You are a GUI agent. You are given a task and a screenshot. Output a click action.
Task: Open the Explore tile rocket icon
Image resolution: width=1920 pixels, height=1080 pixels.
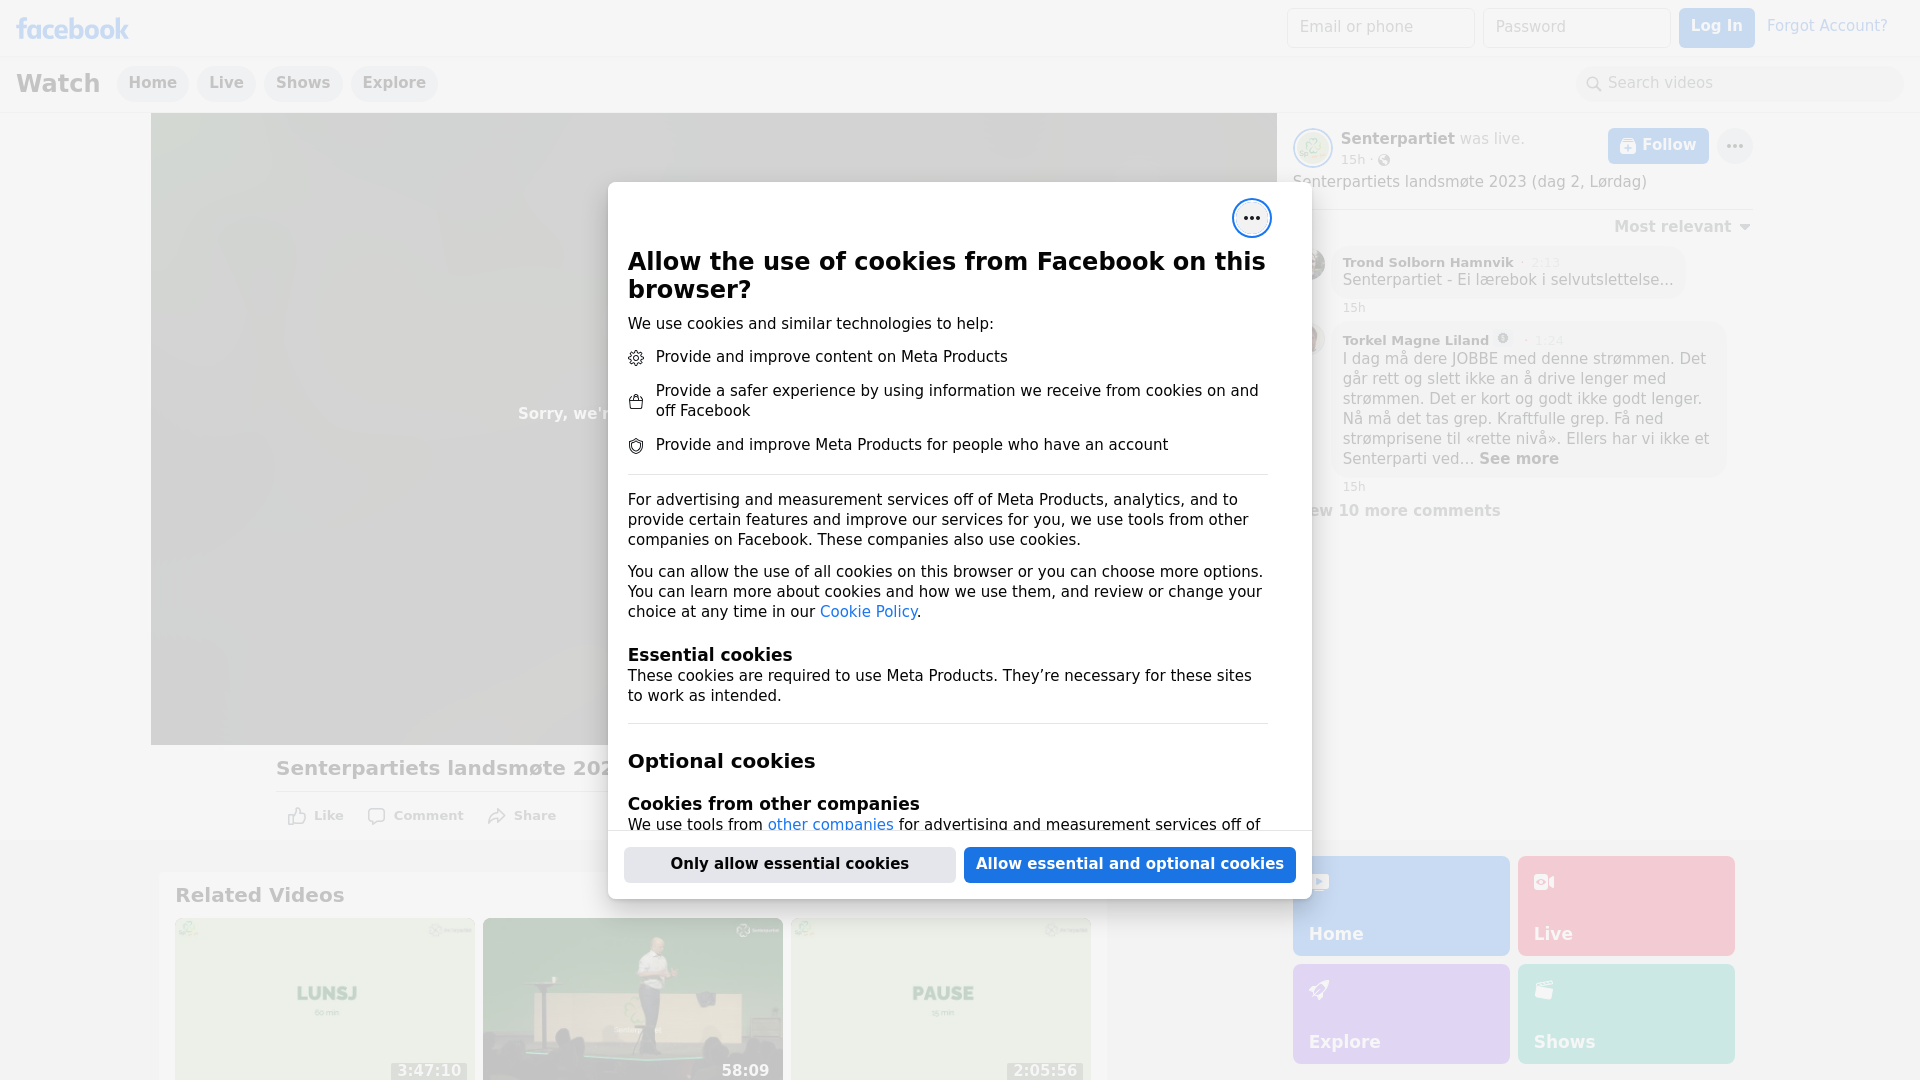click(x=1319, y=990)
